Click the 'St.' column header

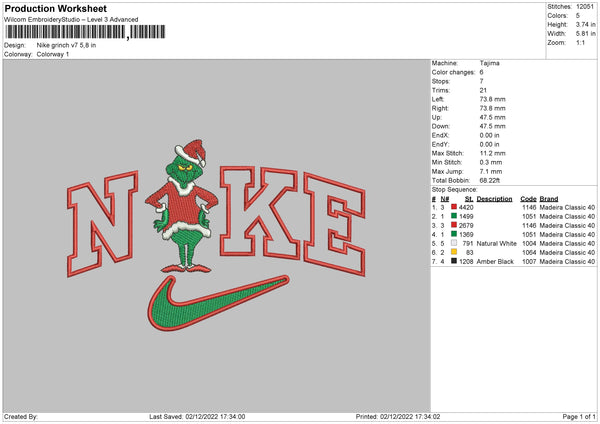coord(469,199)
